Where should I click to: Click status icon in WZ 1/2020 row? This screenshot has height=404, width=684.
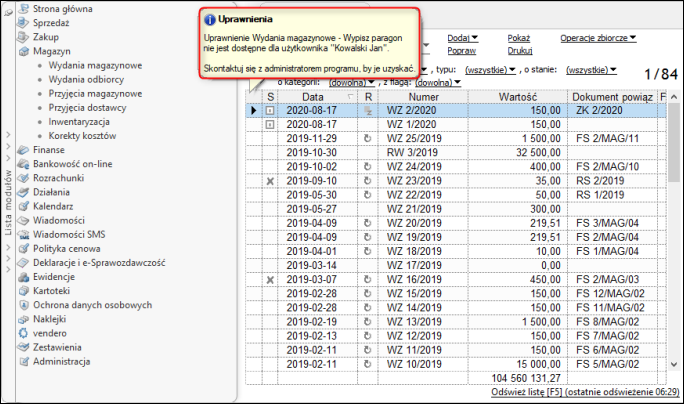click(x=270, y=124)
